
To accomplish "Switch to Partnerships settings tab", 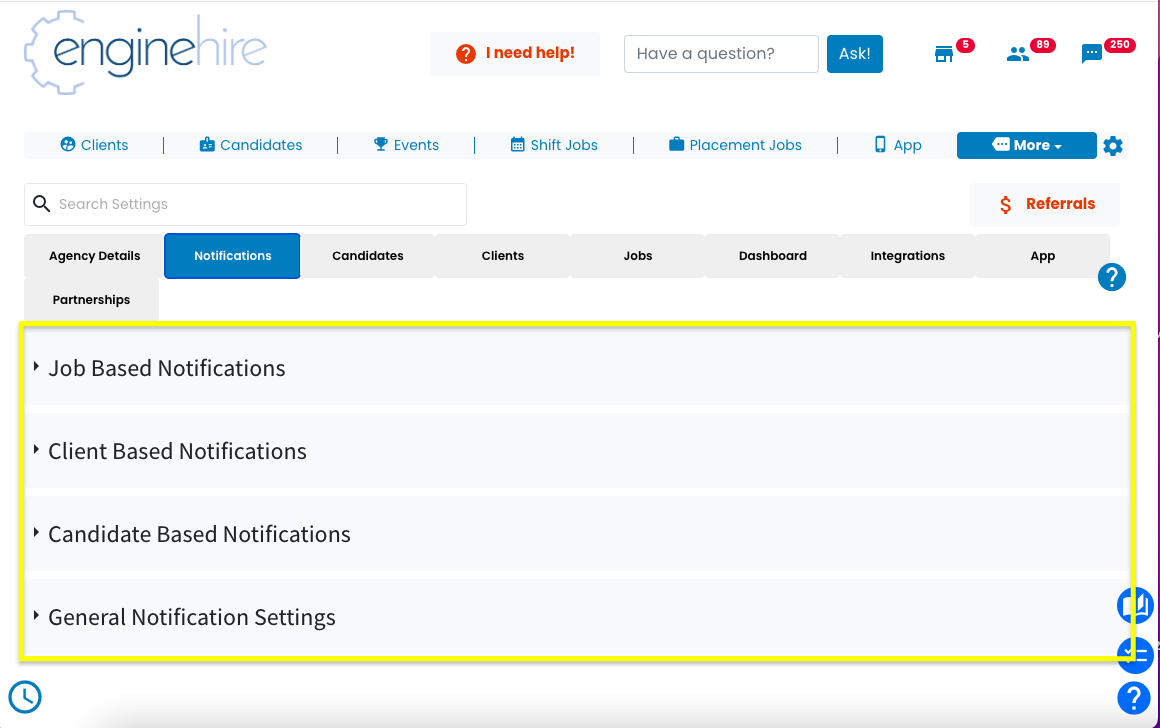I will coord(91,300).
